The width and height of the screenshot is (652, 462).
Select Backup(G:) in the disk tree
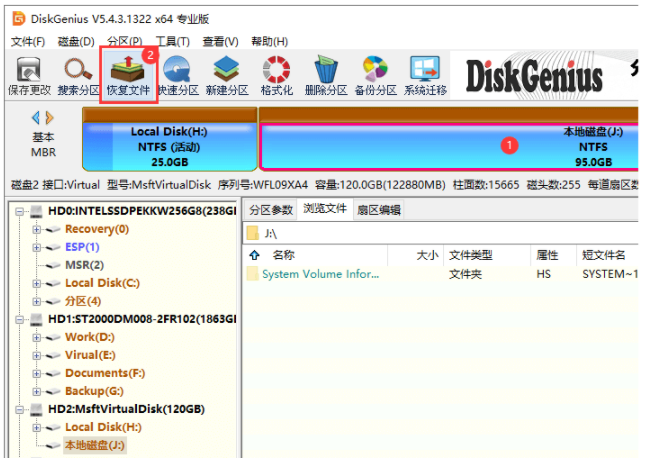pyautogui.click(x=94, y=391)
